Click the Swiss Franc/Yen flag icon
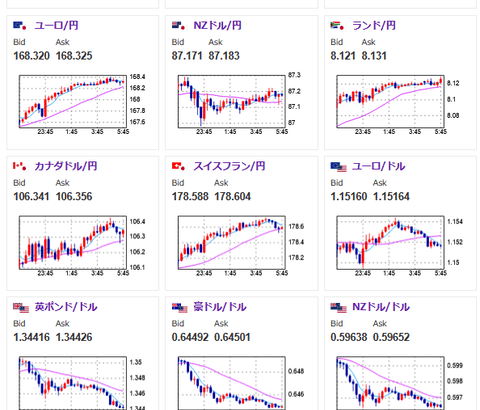The height and width of the screenshot is (410, 480). pyautogui.click(x=178, y=166)
